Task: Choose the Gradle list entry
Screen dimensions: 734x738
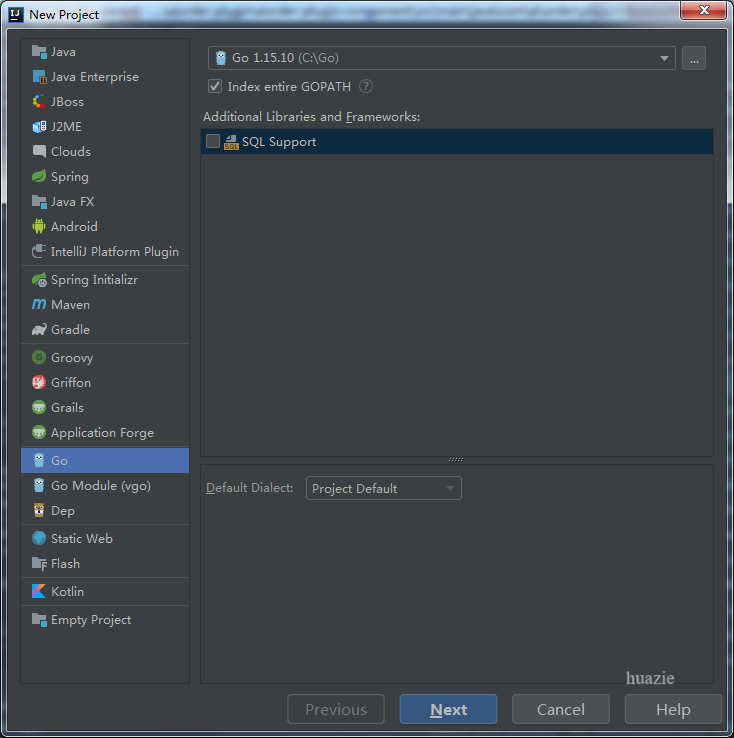Action: point(105,329)
